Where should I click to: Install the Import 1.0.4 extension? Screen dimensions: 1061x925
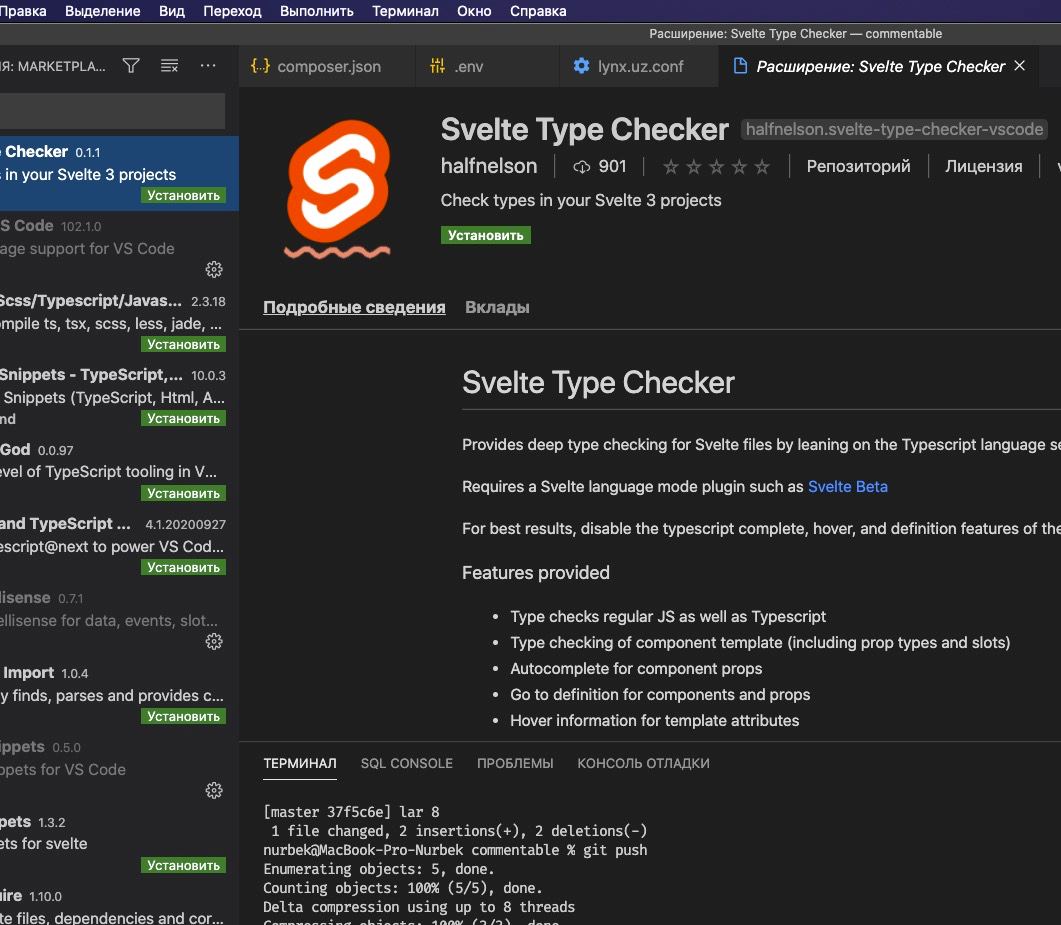point(183,717)
